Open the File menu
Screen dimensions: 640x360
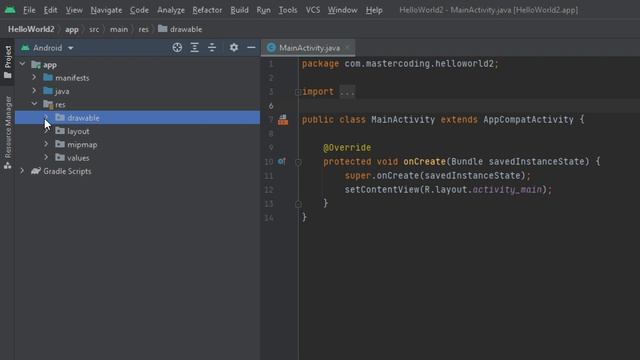click(x=29, y=10)
